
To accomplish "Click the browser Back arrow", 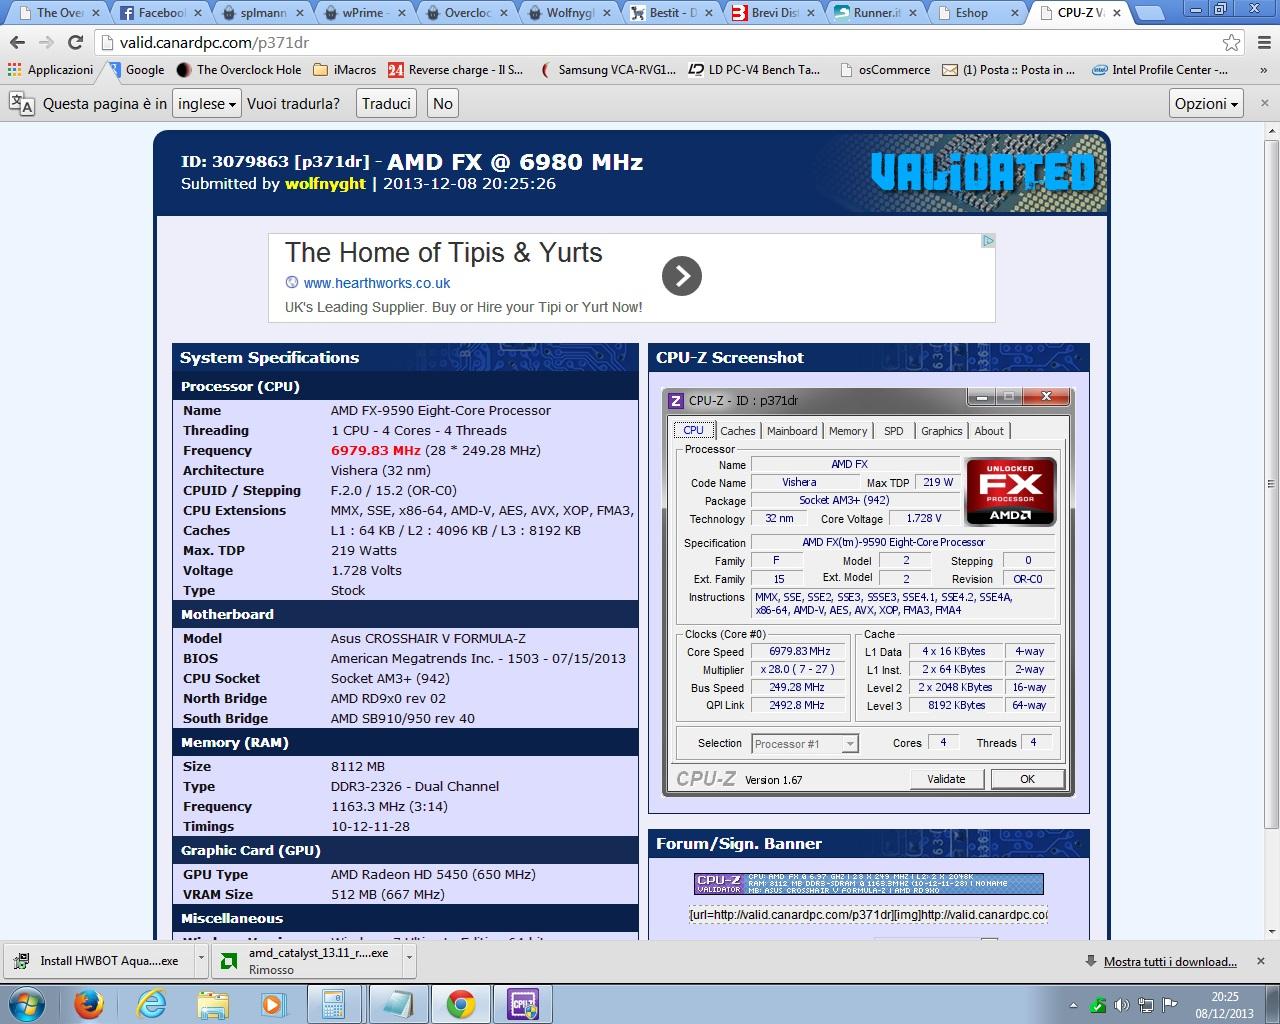I will 17,43.
